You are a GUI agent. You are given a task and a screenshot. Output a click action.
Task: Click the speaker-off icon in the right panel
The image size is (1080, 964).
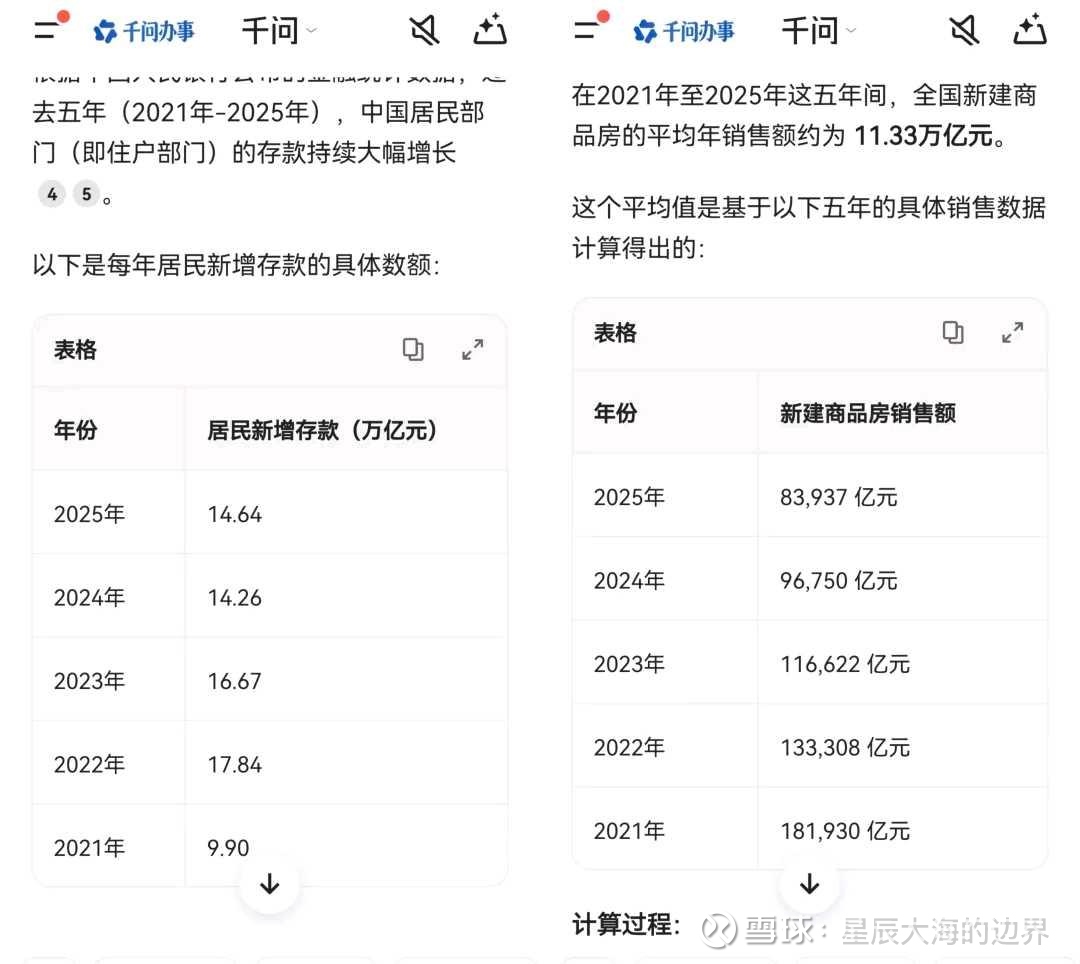(x=964, y=30)
